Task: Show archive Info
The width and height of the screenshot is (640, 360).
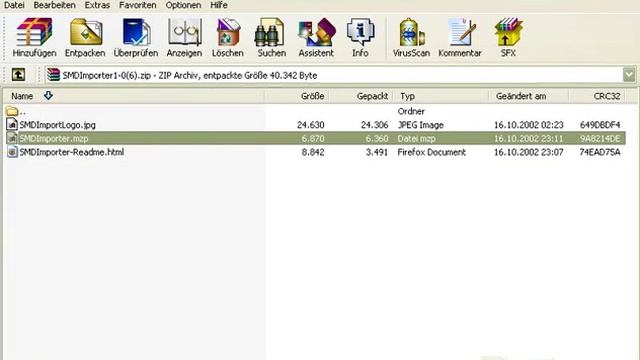Action: (x=360, y=32)
